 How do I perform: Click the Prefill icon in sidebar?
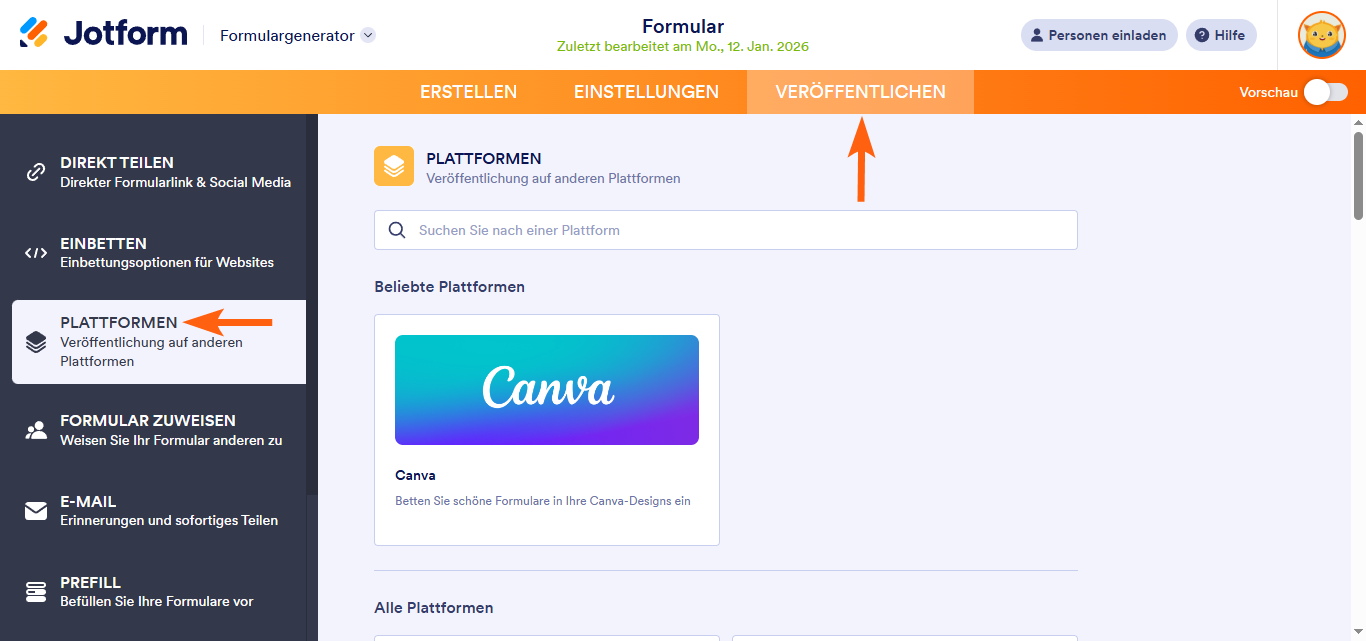(36, 591)
